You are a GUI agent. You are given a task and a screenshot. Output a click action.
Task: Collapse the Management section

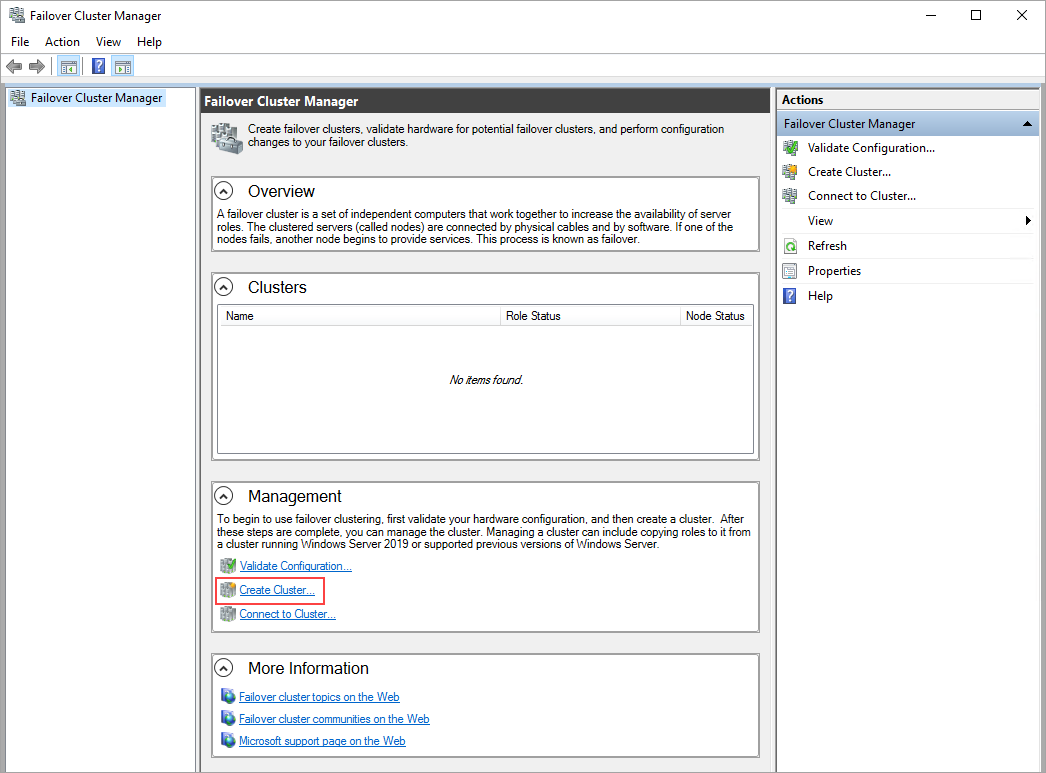coord(224,496)
